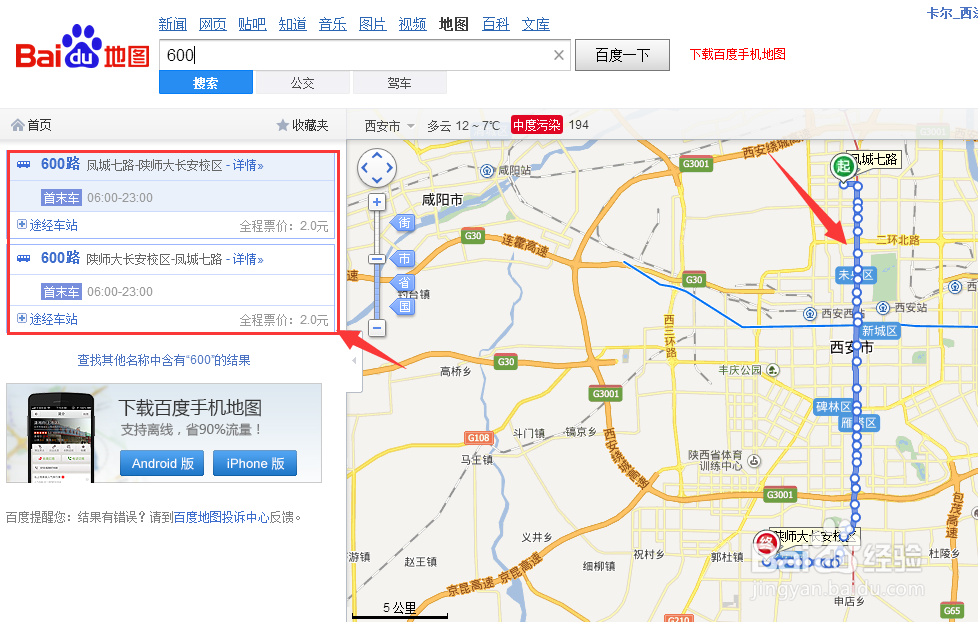Set zoom to 街 street level
Viewport: 978px width, 622px height.
[x=403, y=223]
